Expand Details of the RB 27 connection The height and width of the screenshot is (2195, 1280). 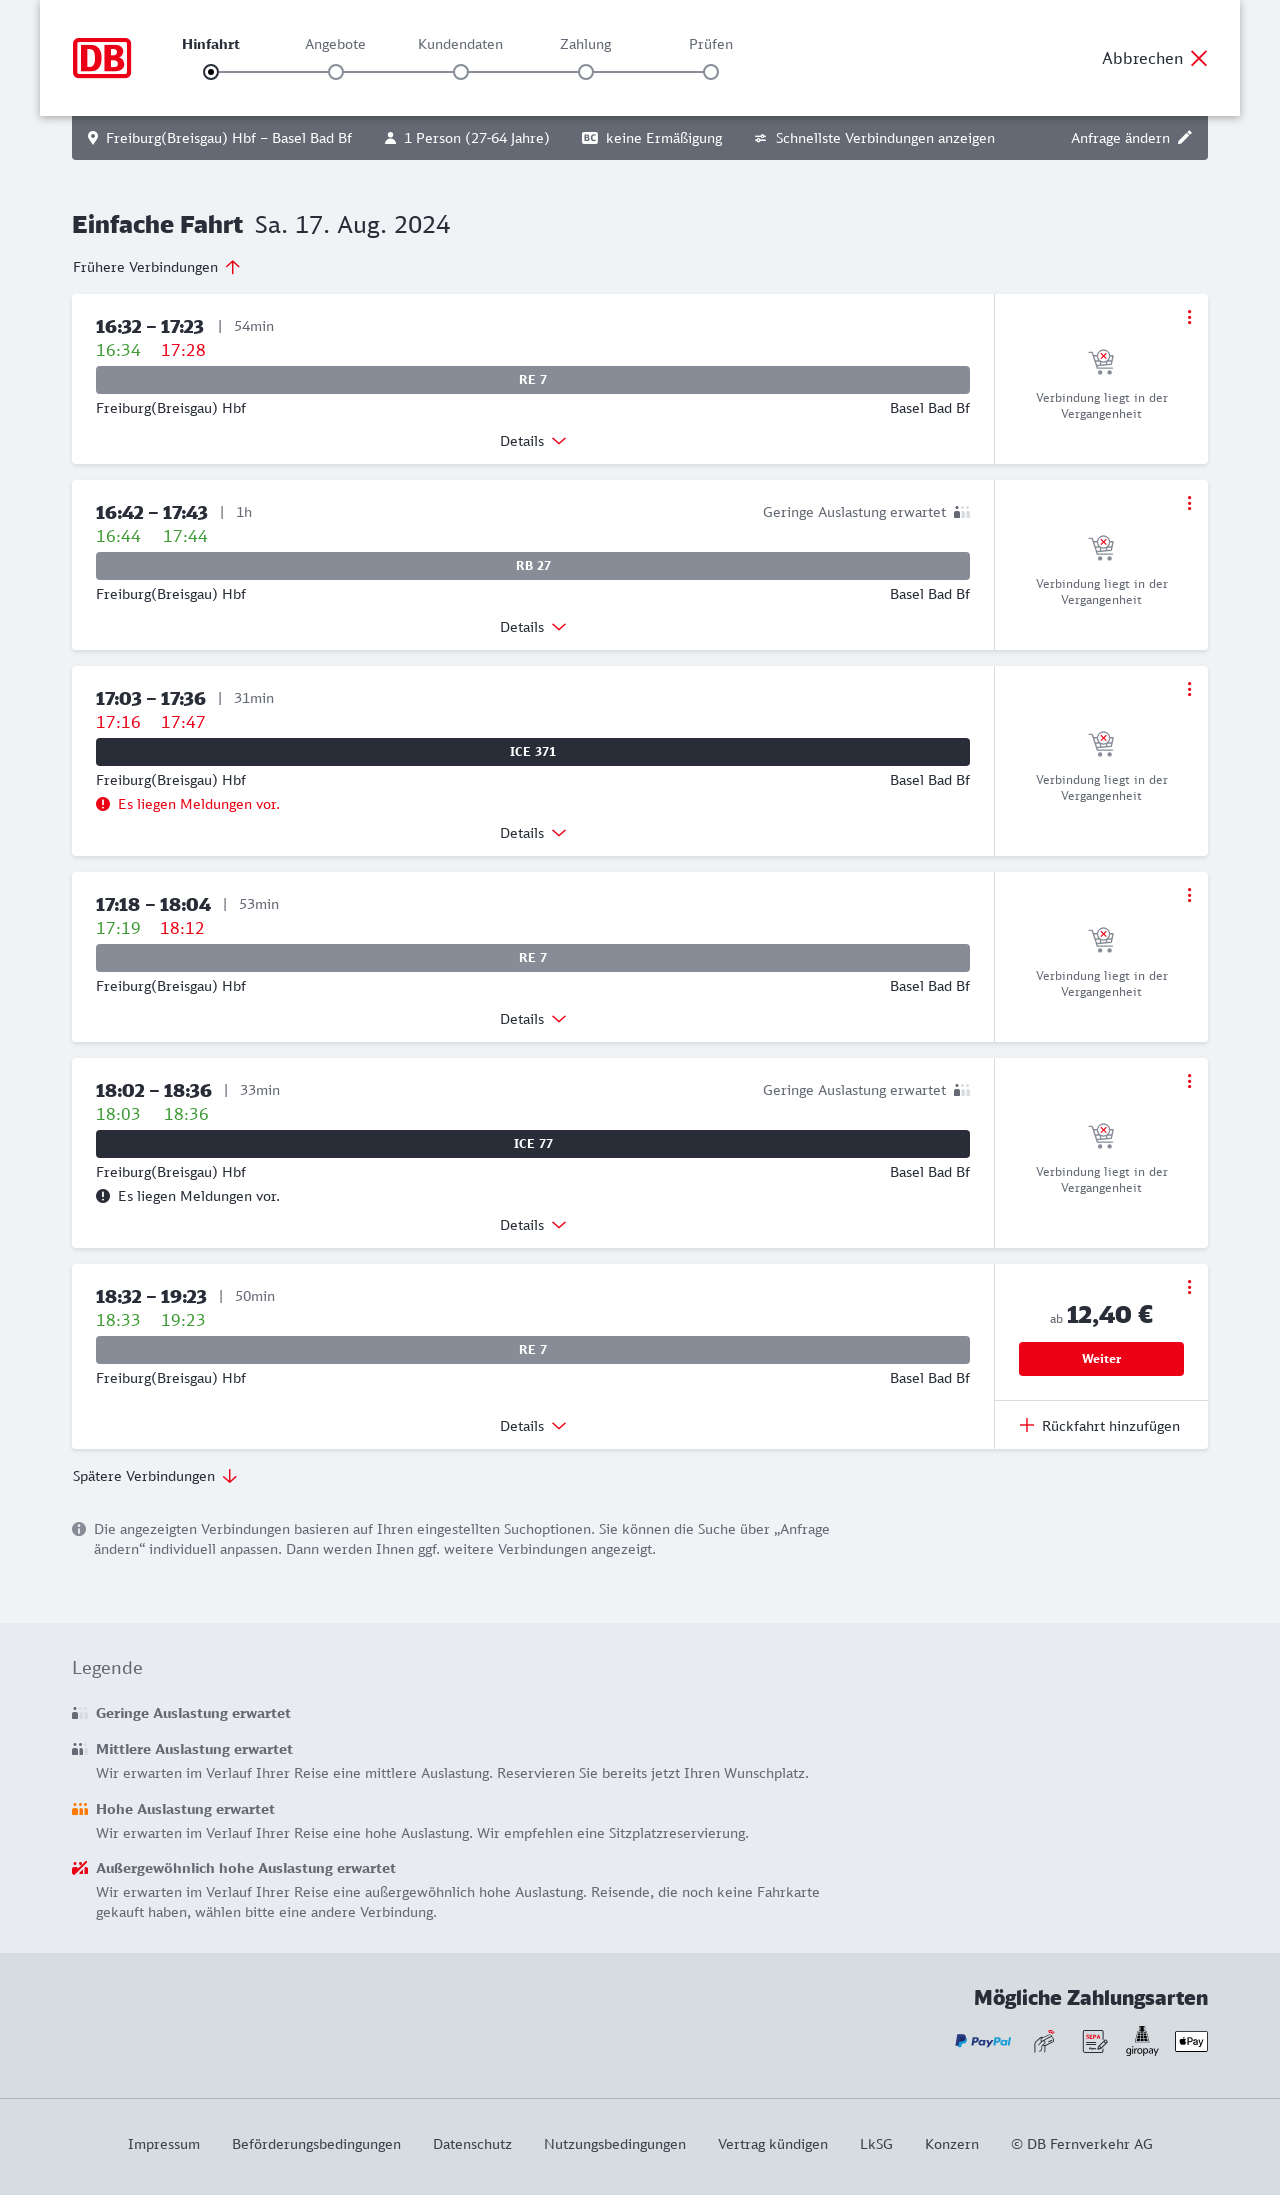[x=533, y=627]
